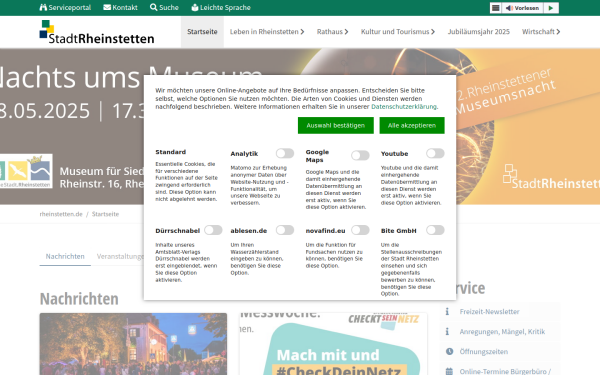The height and width of the screenshot is (375, 600).
Task: Enable the Youtube cookie toggle
Action: tap(435, 153)
